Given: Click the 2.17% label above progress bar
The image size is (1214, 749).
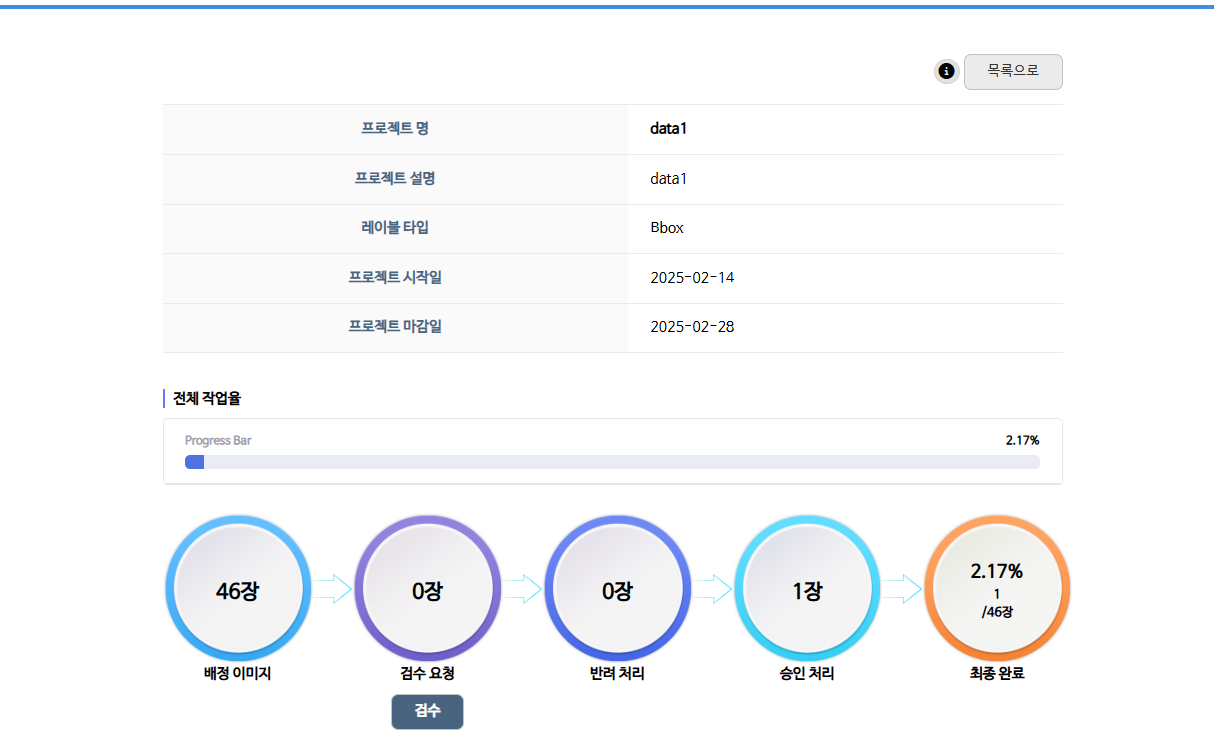Looking at the screenshot, I should tap(1022, 440).
